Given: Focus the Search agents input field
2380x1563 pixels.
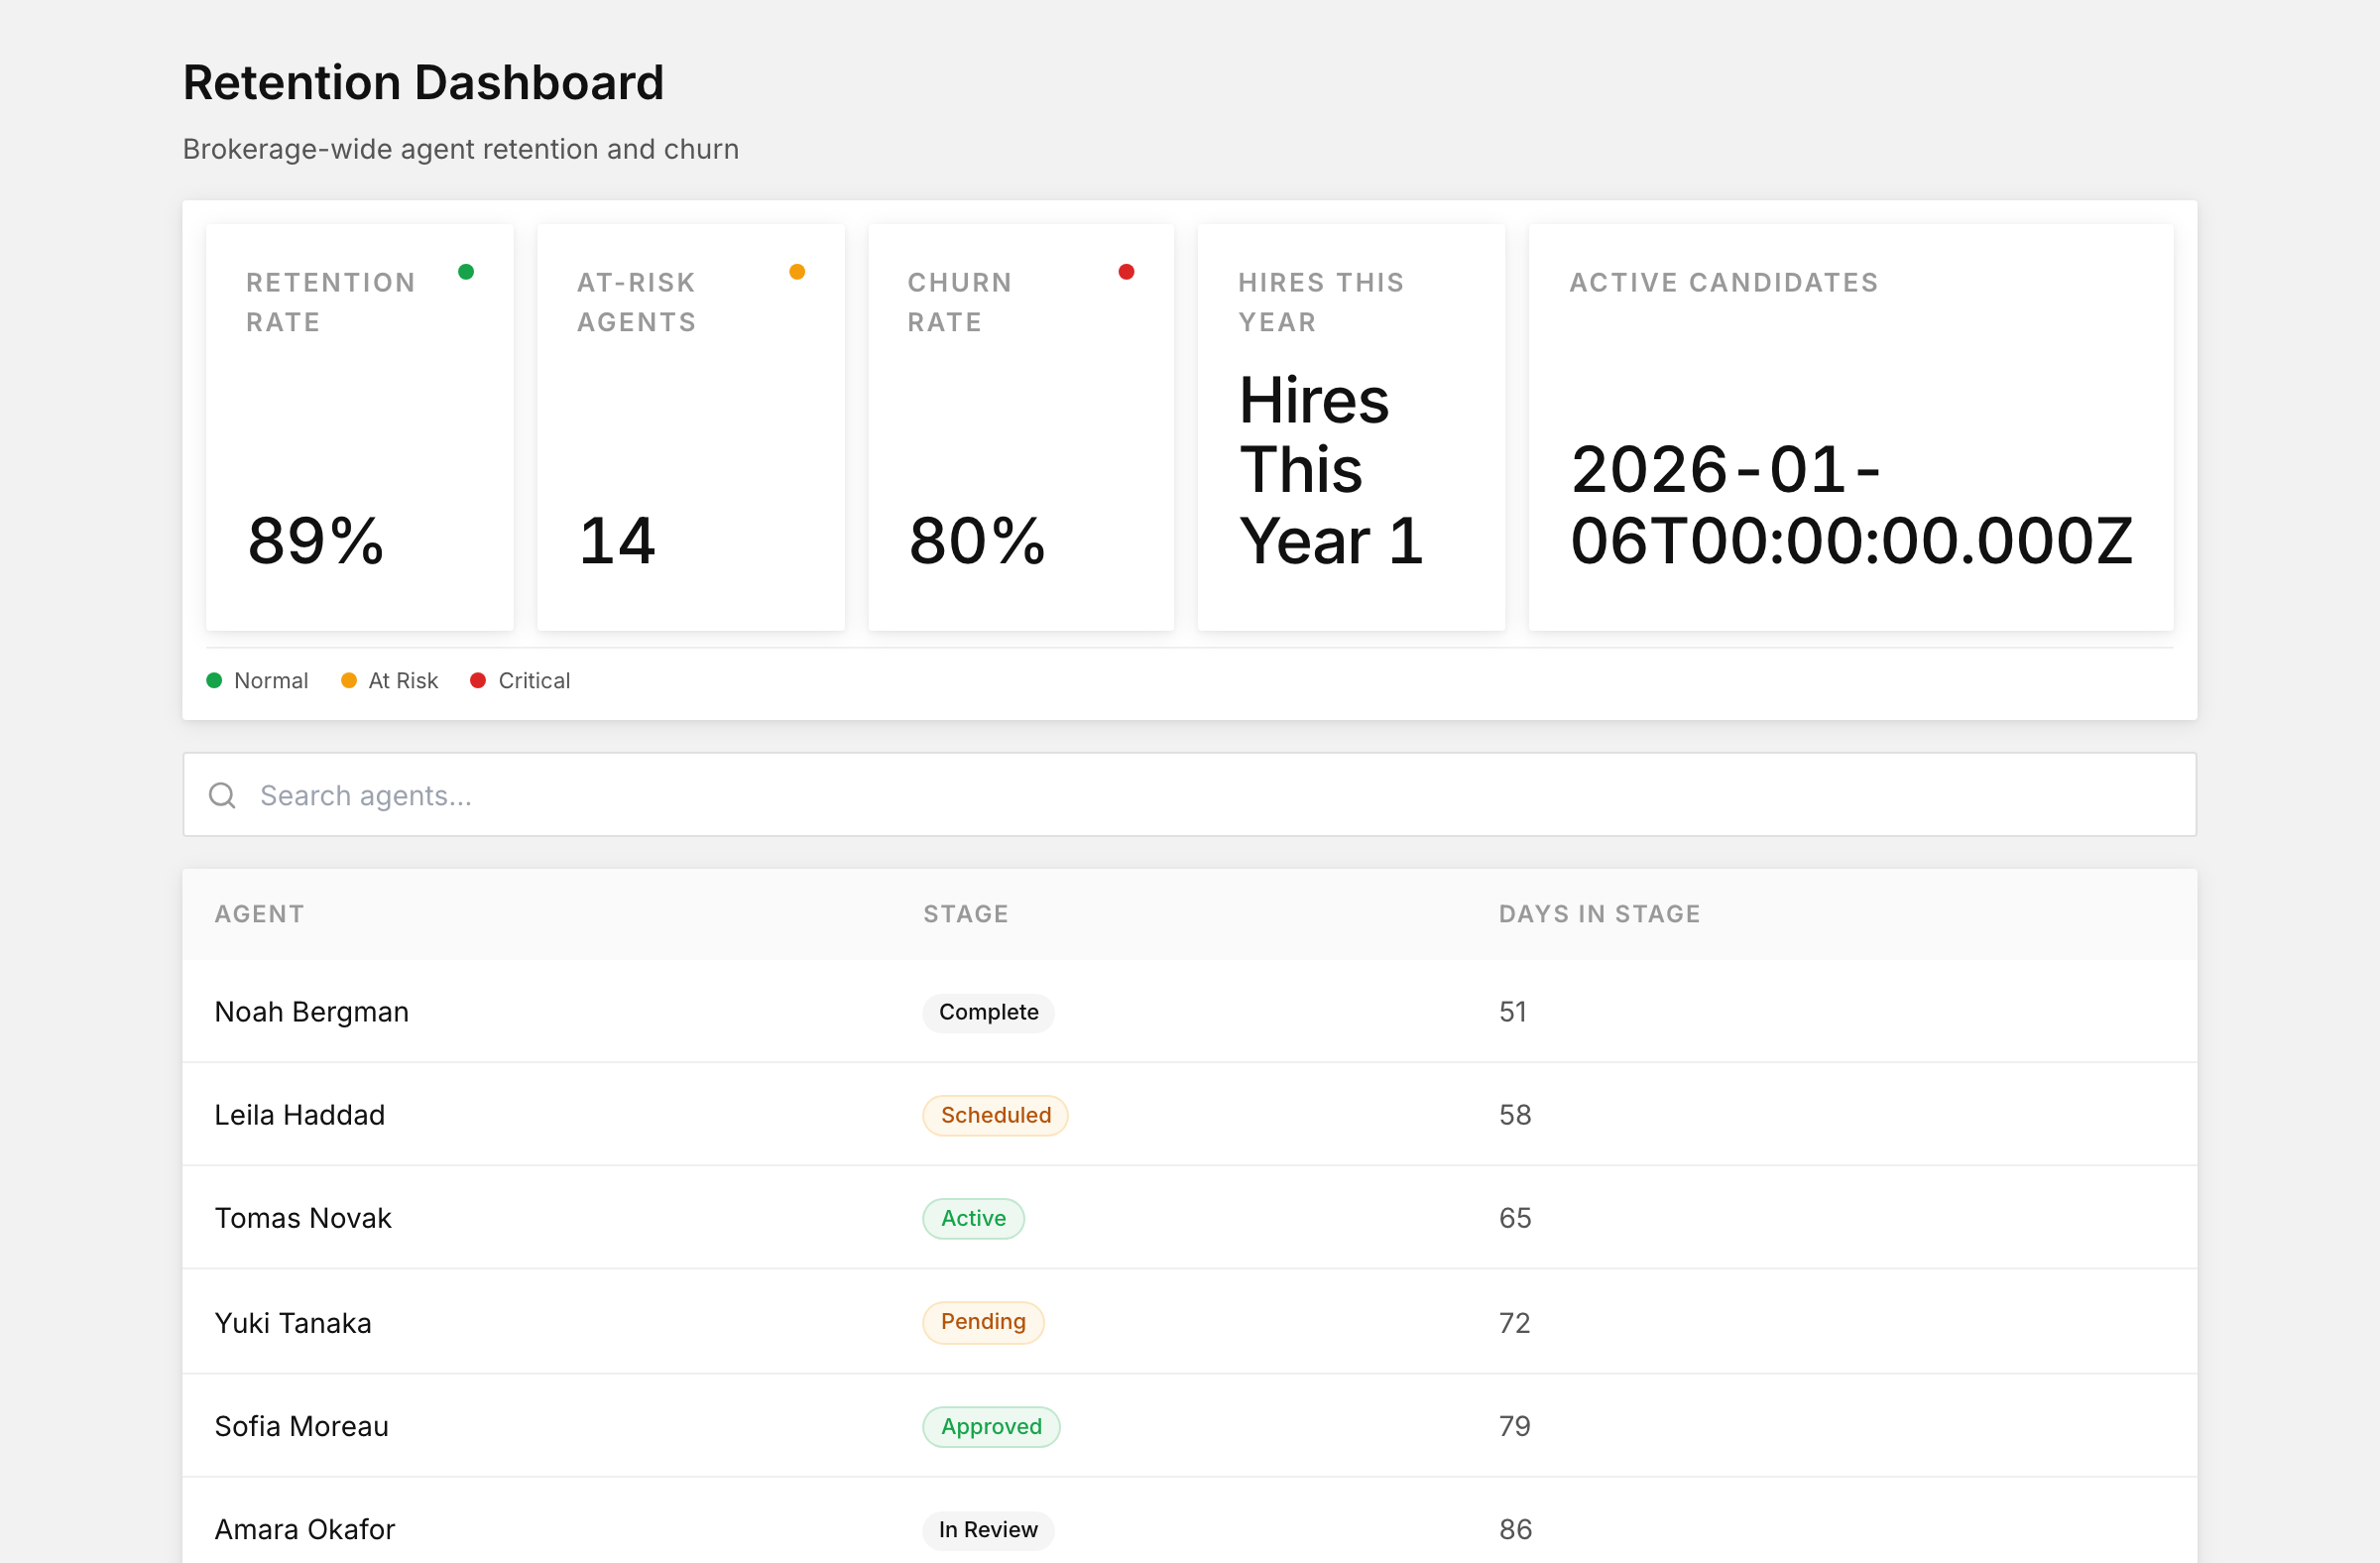Looking at the screenshot, I should [1189, 795].
